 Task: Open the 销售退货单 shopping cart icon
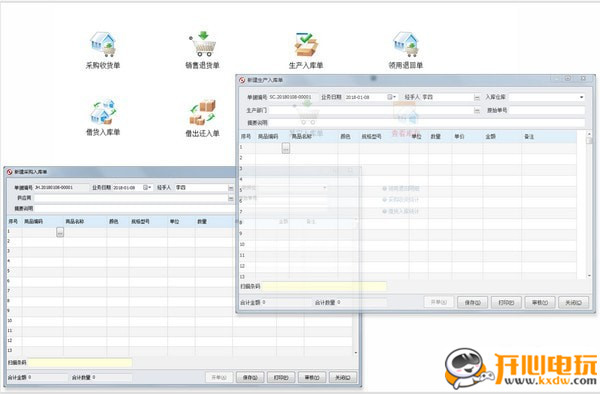(x=203, y=44)
